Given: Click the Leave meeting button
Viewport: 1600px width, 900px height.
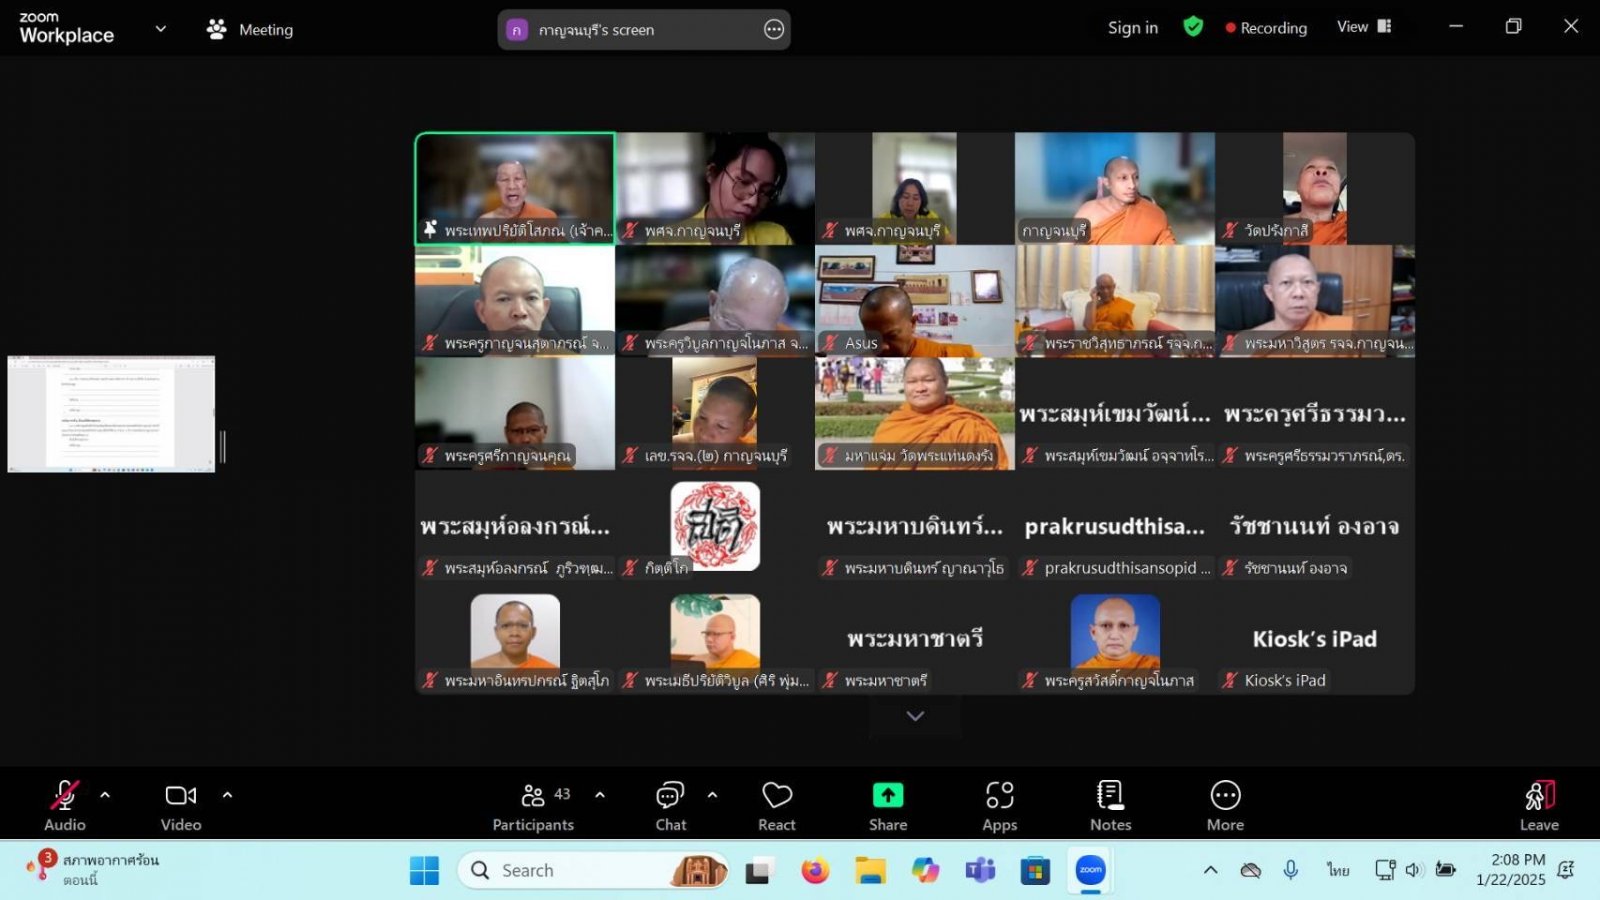Looking at the screenshot, I should coord(1539,805).
